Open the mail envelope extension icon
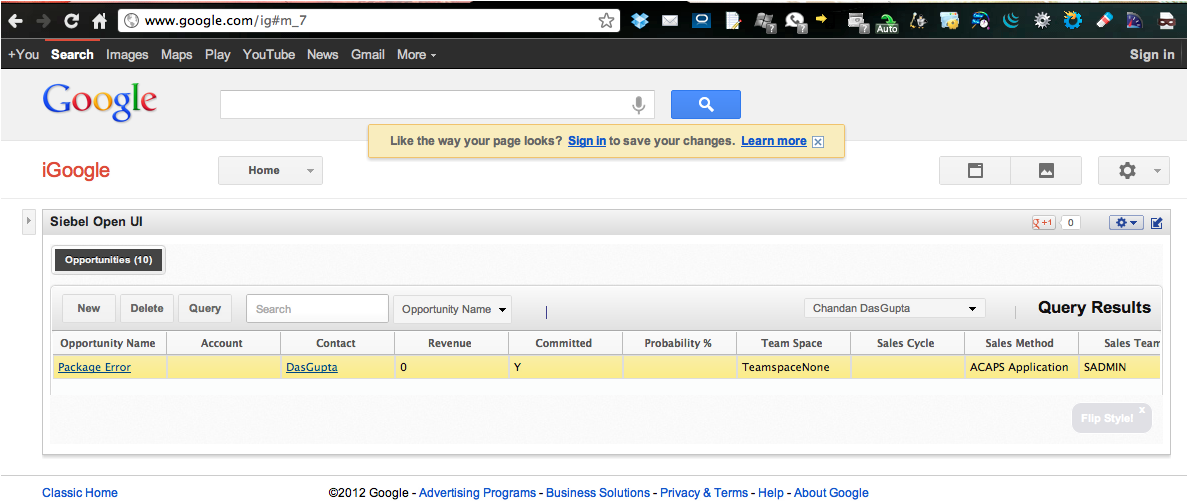The width and height of the screenshot is (1189, 503). 670,21
